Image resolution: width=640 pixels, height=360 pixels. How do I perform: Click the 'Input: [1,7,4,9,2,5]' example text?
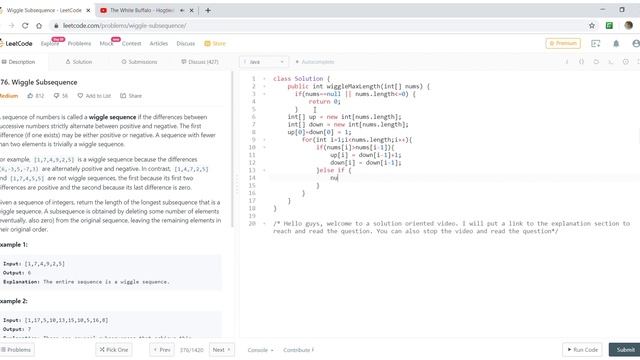point(34,264)
